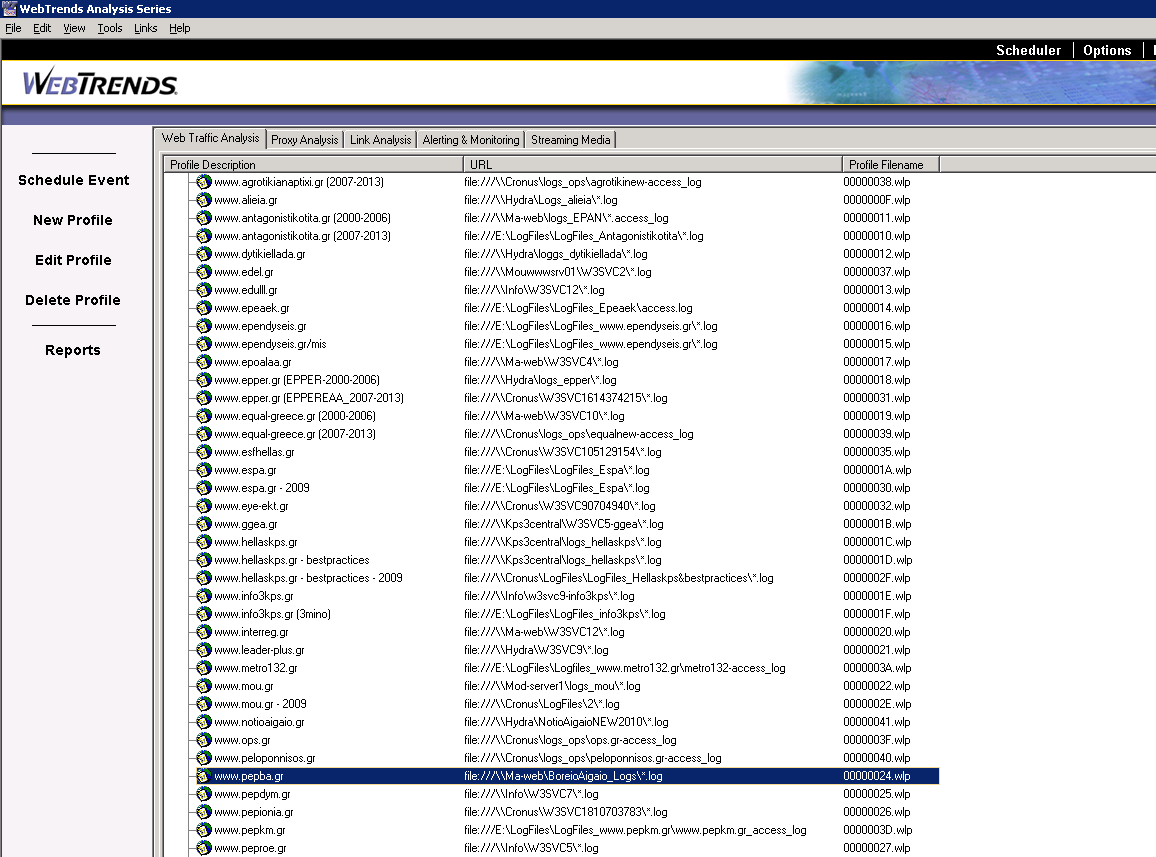Sort by the Profile Filename column header

click(x=891, y=164)
